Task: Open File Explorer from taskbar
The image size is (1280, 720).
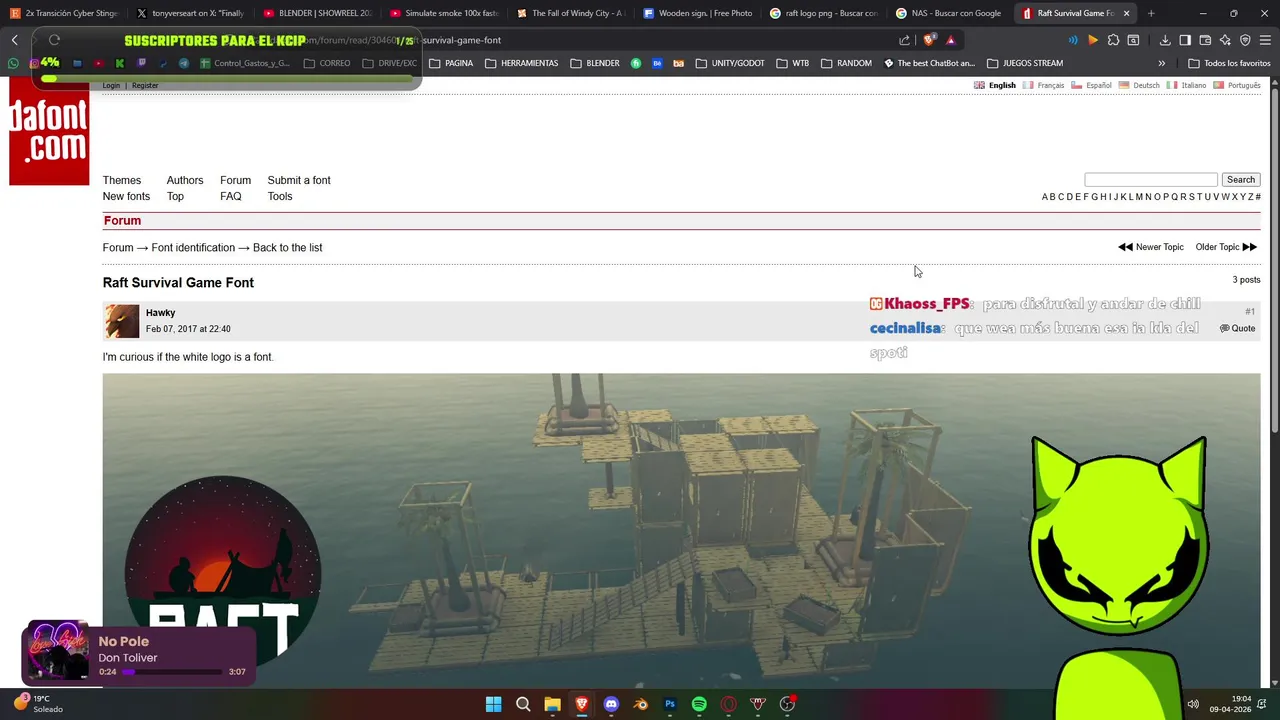Action: click(x=552, y=704)
